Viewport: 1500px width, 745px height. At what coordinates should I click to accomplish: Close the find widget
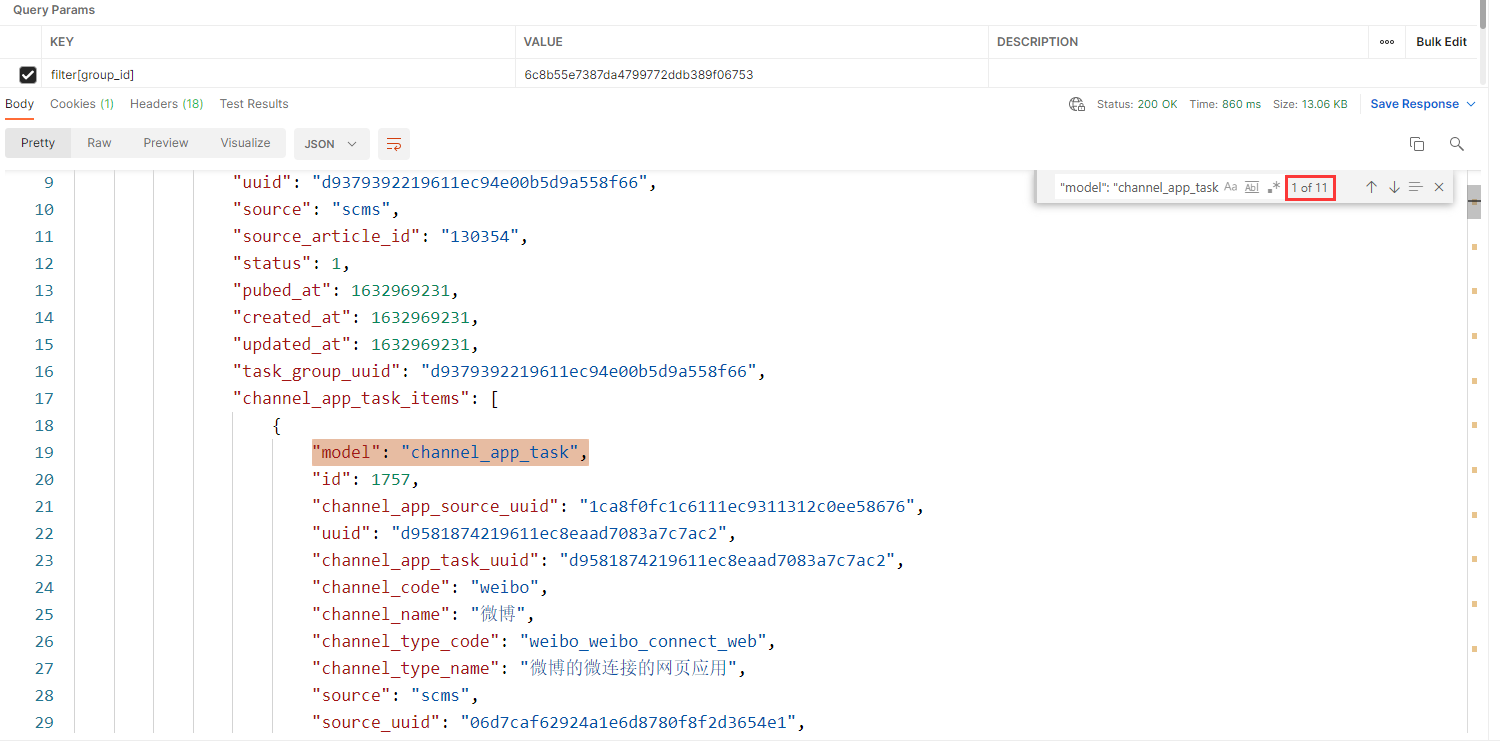pyautogui.click(x=1439, y=187)
